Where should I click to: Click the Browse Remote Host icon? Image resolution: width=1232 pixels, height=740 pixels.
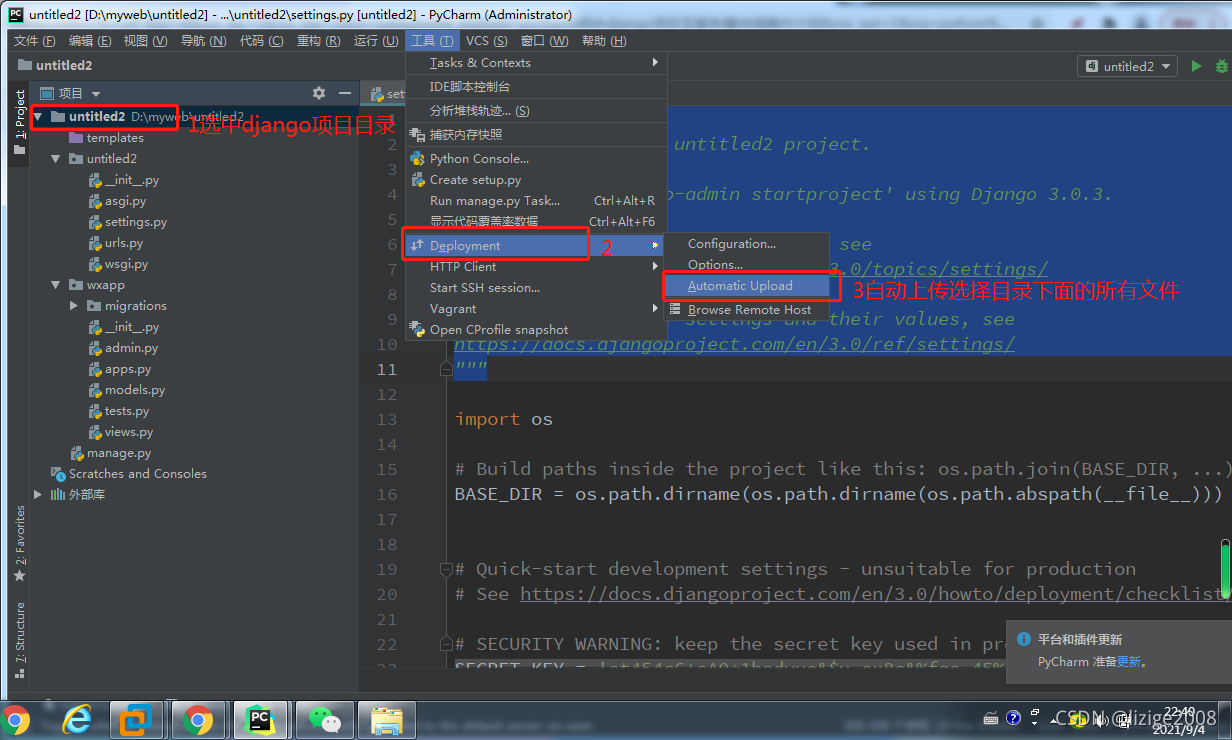tap(676, 310)
